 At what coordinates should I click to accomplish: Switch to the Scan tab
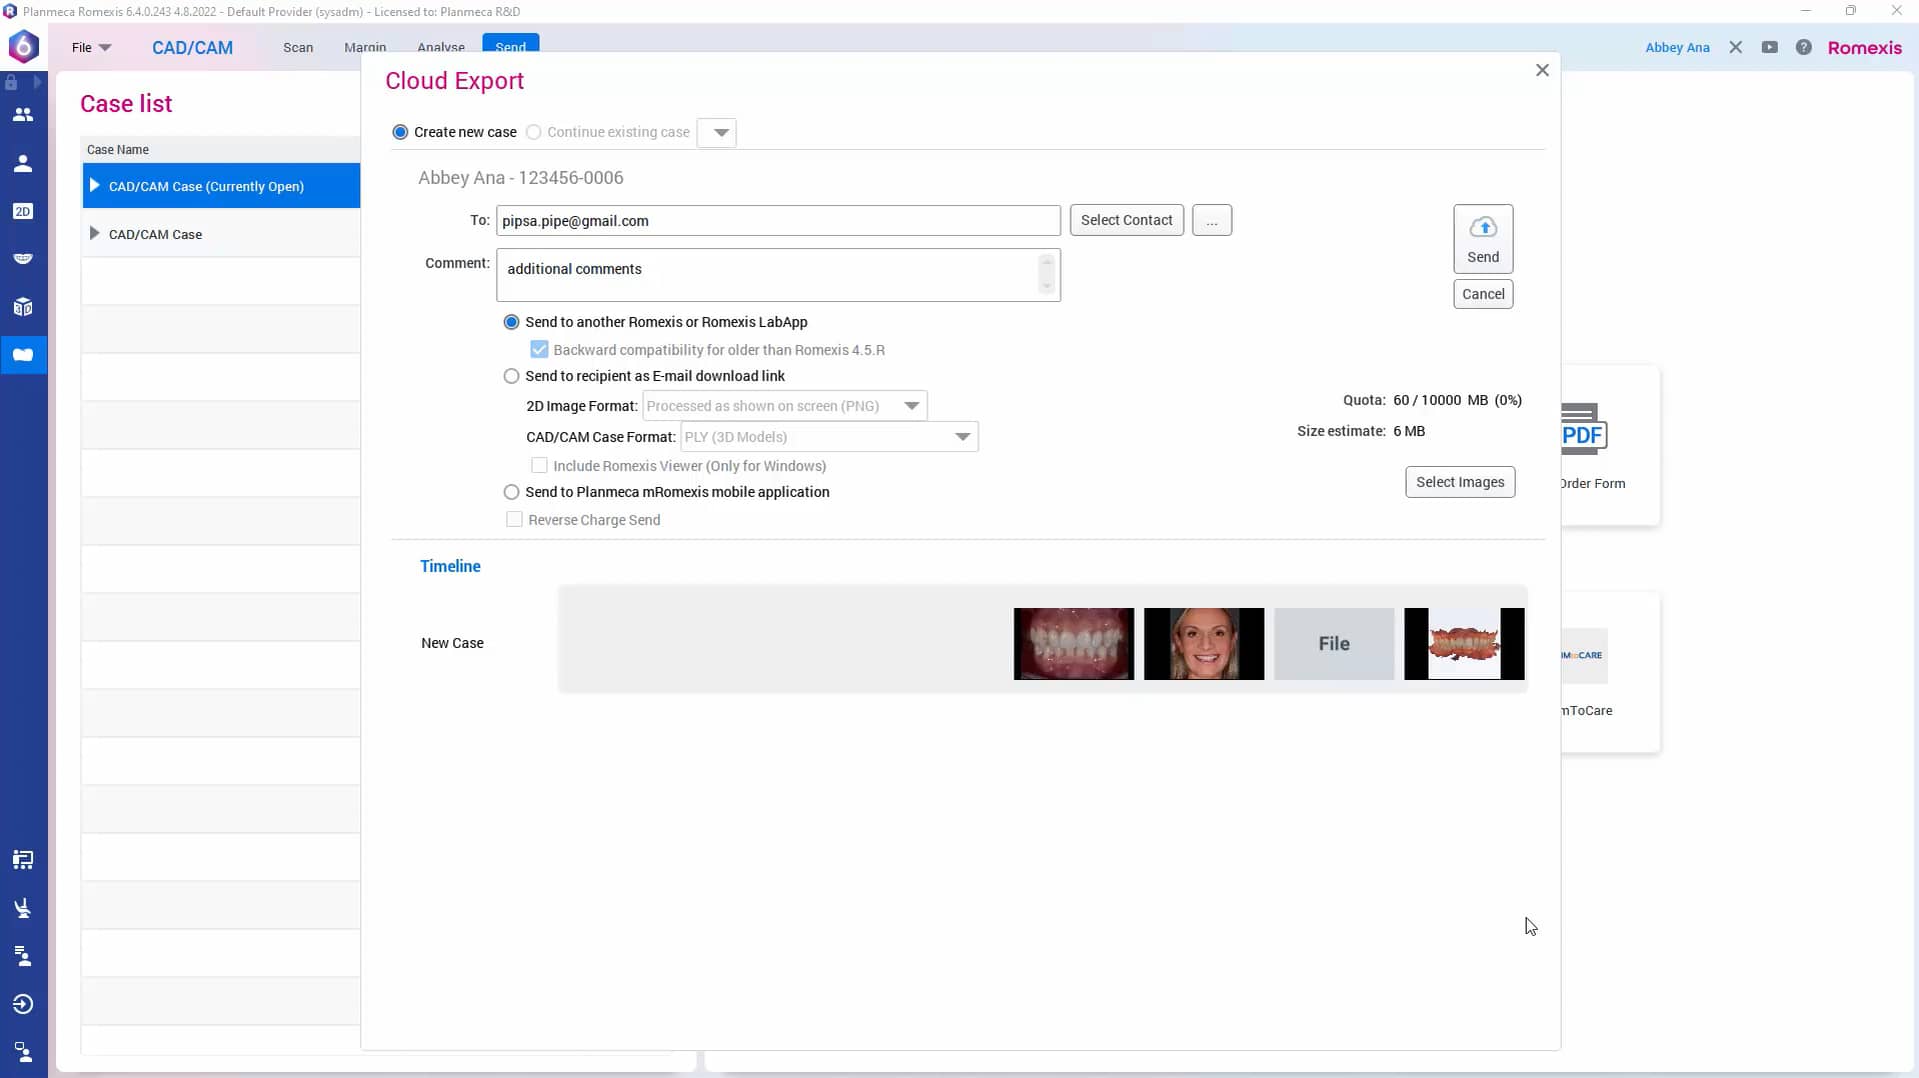297,47
